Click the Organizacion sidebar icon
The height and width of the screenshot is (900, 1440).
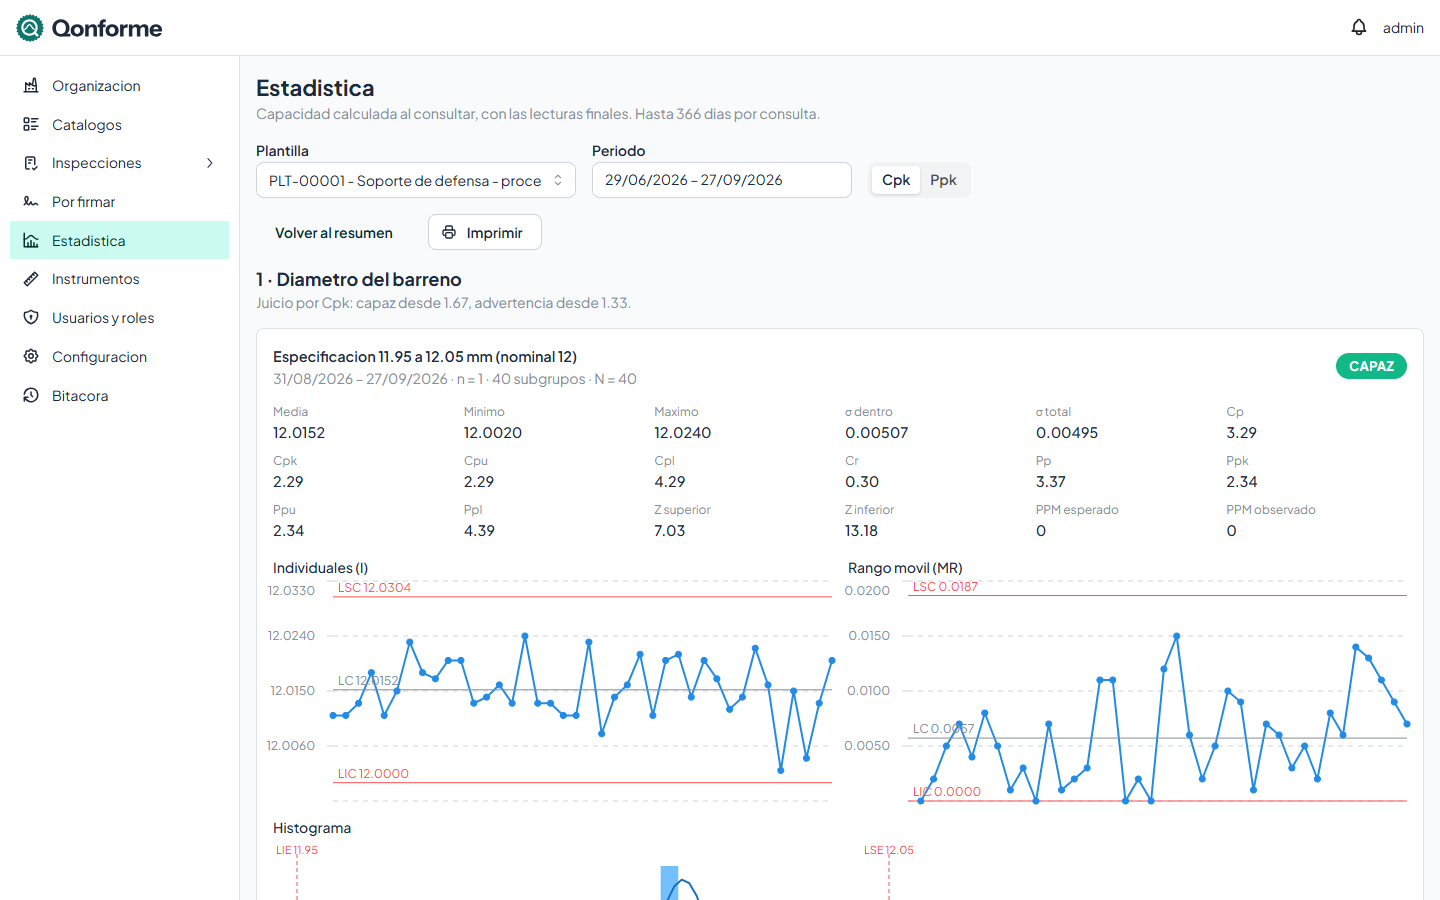click(31, 86)
